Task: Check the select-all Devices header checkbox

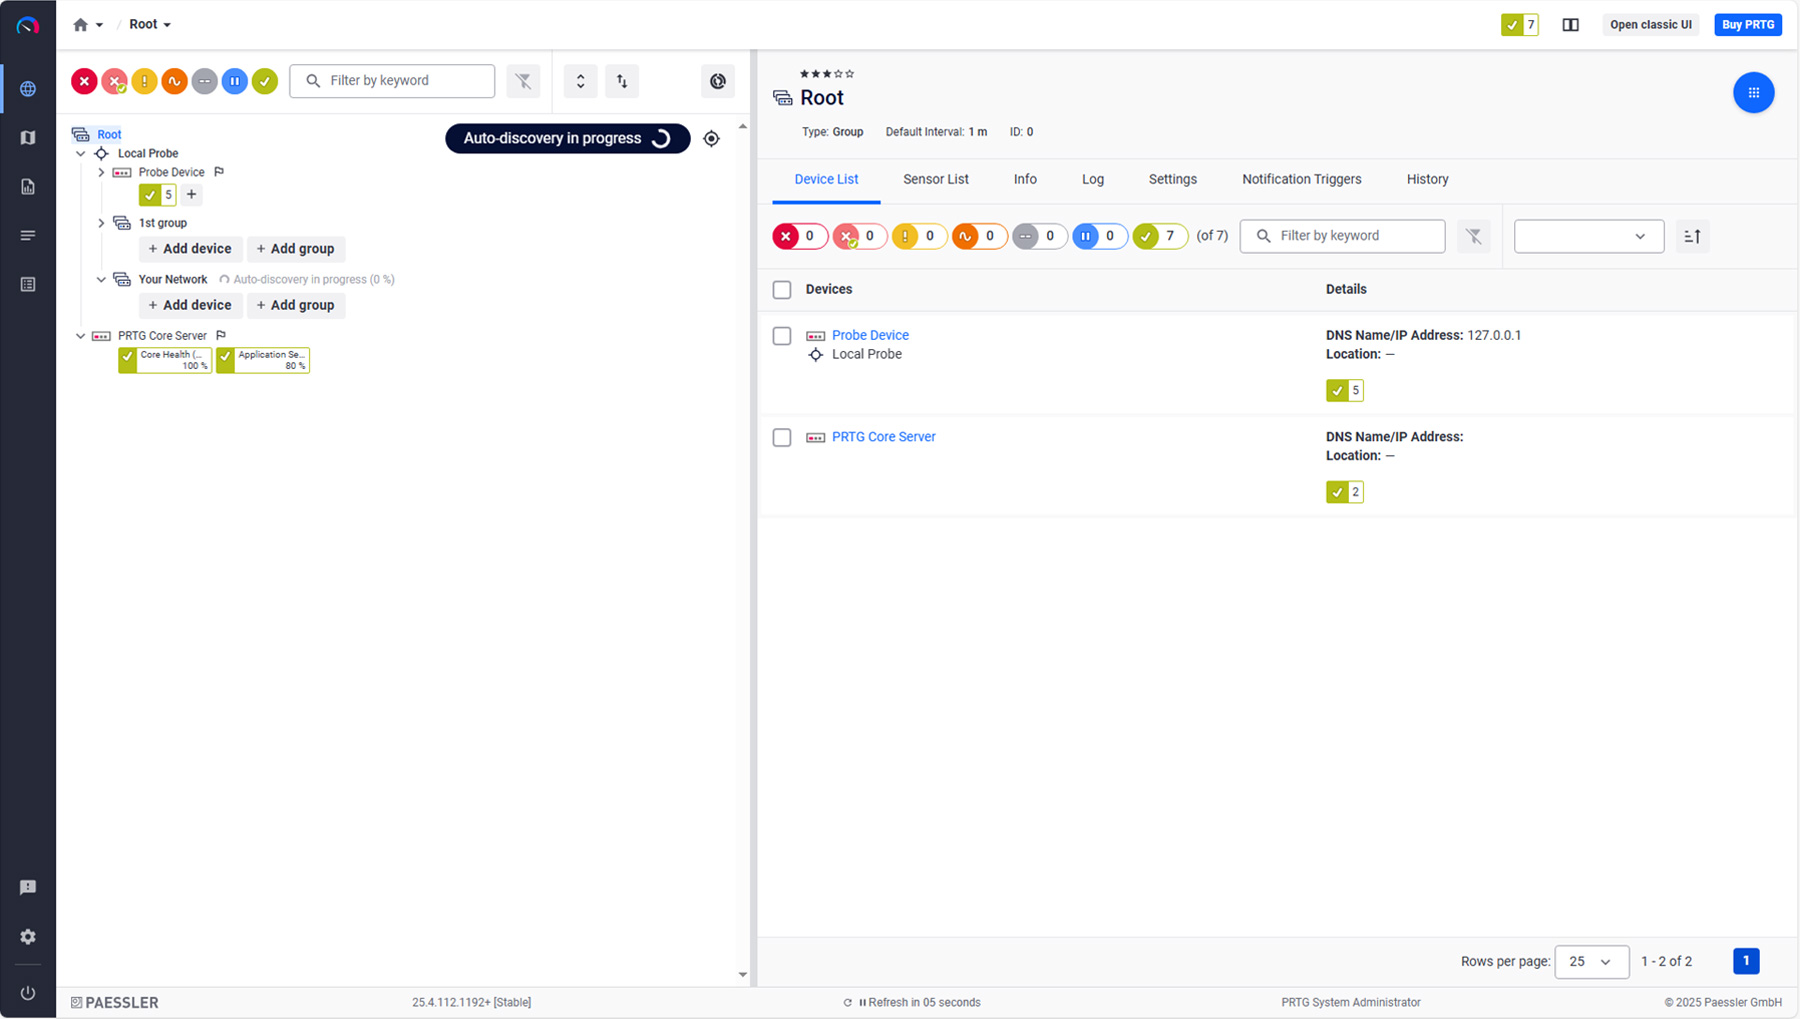Action: click(782, 290)
